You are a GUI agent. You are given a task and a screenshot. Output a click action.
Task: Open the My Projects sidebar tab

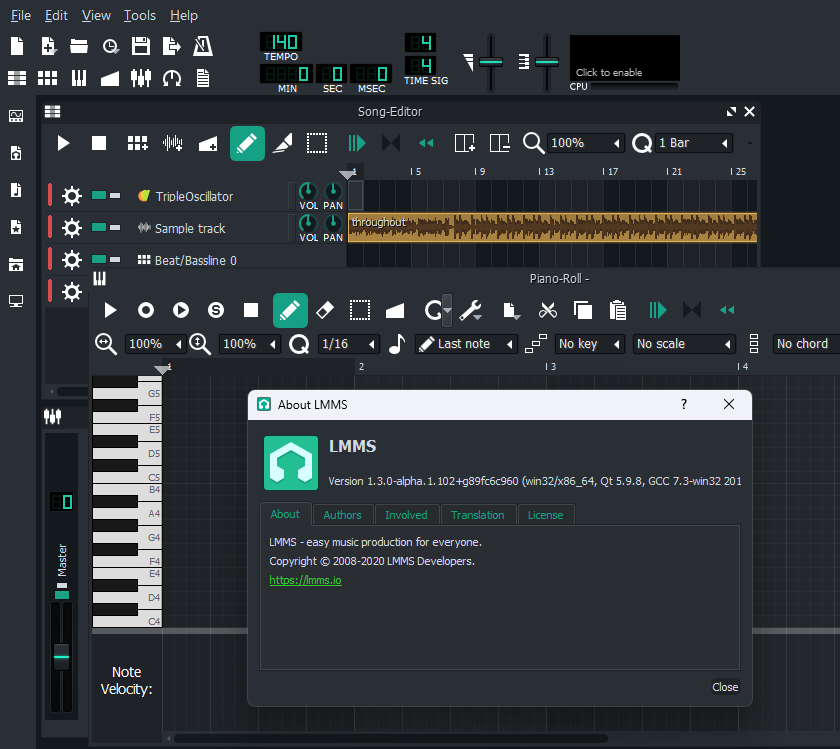tap(16, 153)
